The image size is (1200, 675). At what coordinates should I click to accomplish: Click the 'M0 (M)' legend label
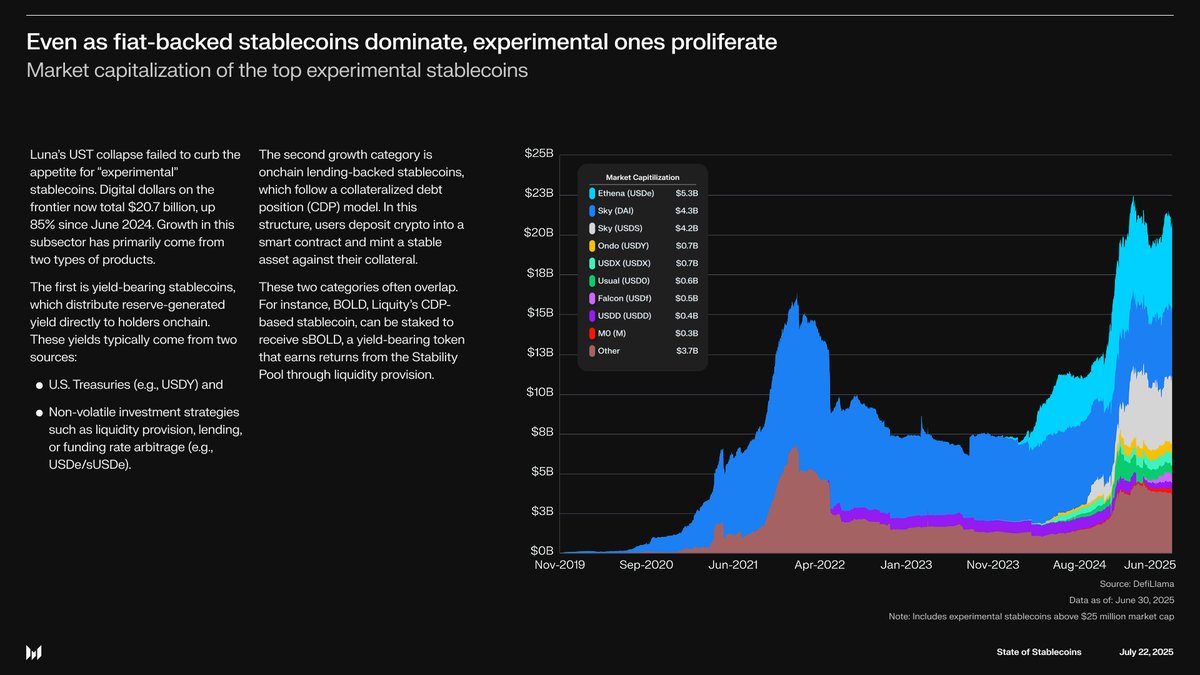[612, 333]
